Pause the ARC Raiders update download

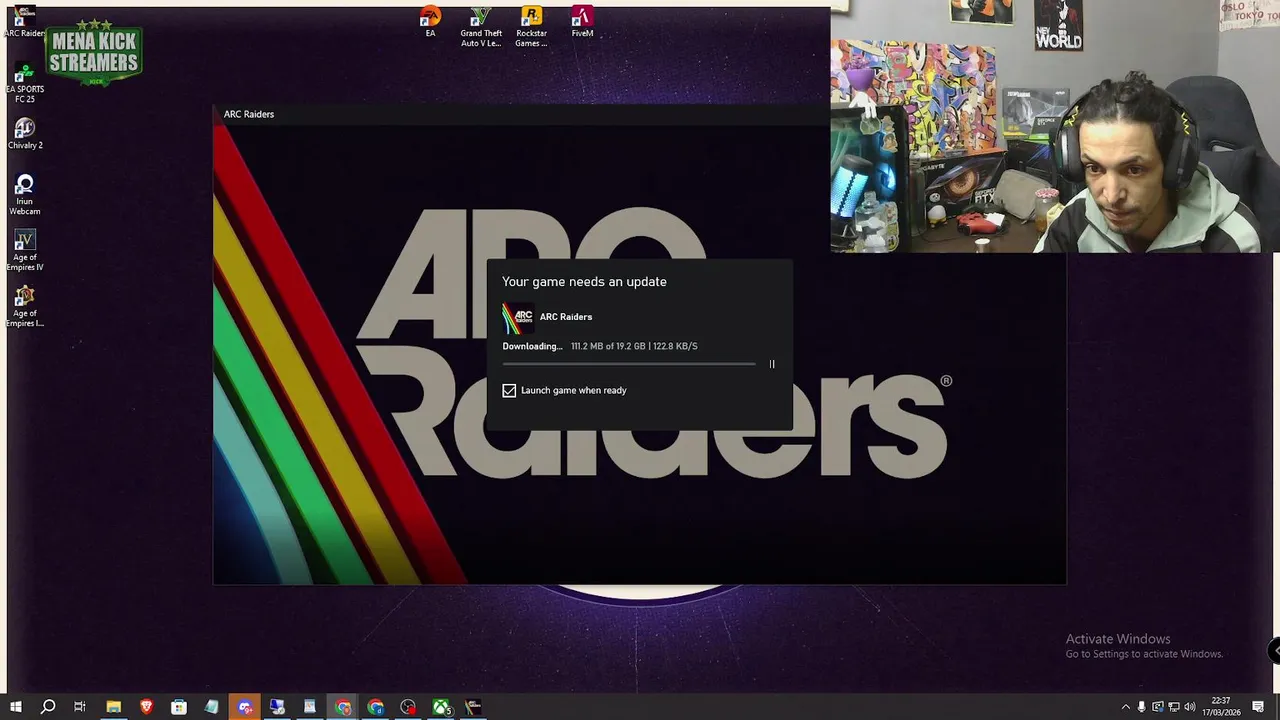pyautogui.click(x=772, y=364)
